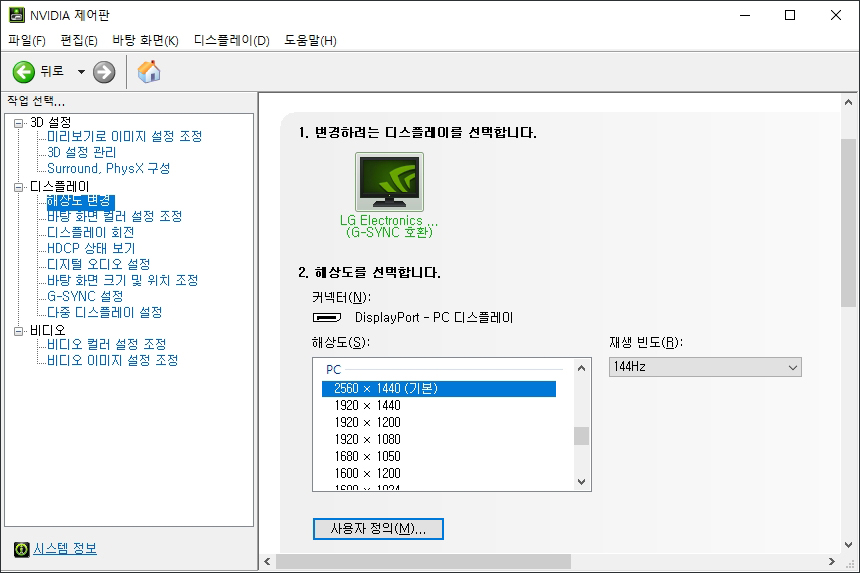Viewport: 860px width, 573px height.
Task: Collapse the 3D 설정 tree node
Action: [x=19, y=123]
